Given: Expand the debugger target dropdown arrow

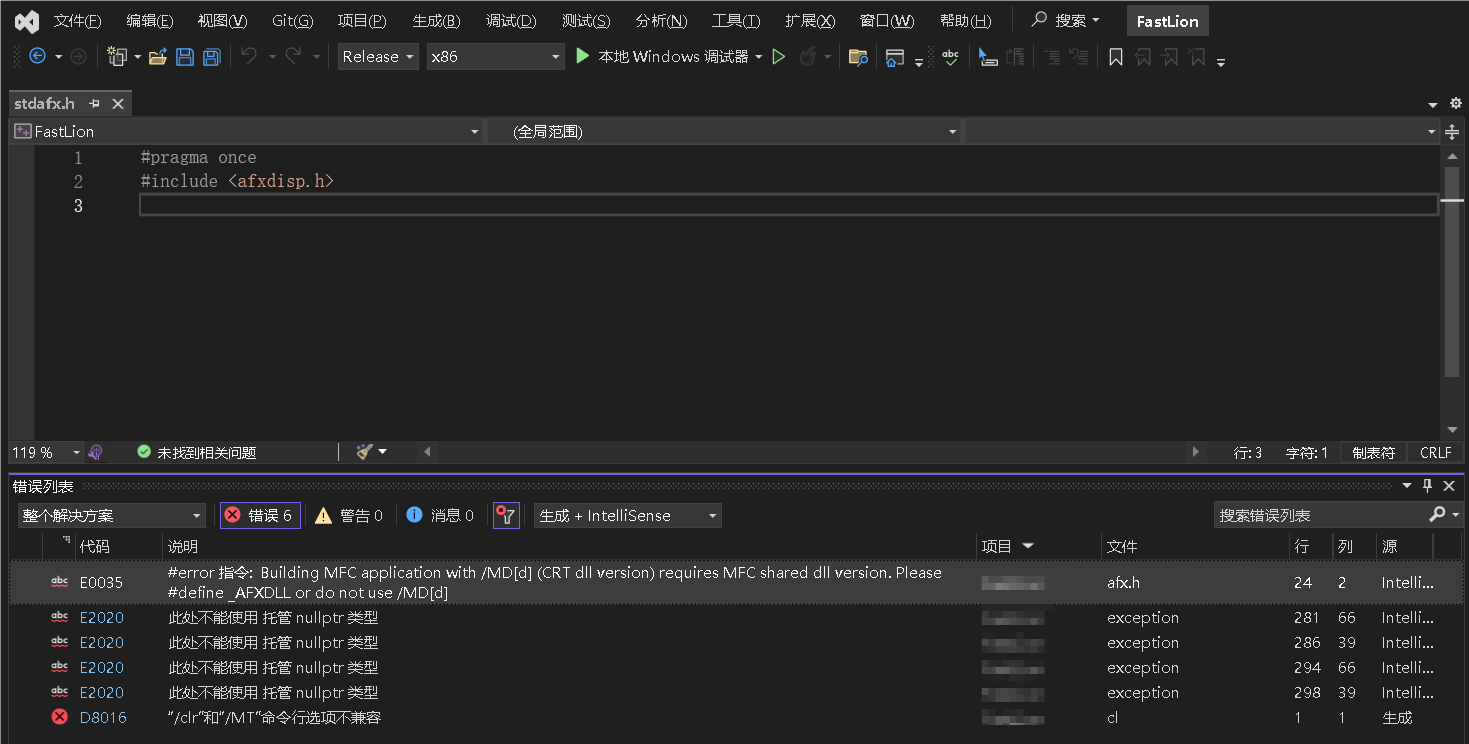Looking at the screenshot, I should click(x=759, y=57).
